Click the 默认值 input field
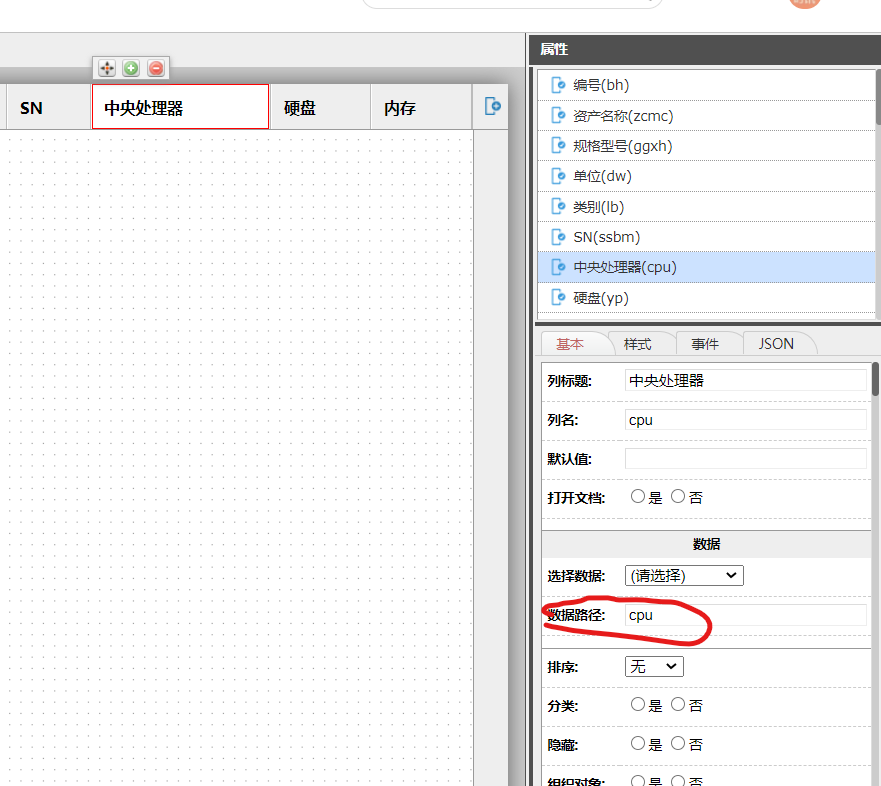 click(x=746, y=458)
